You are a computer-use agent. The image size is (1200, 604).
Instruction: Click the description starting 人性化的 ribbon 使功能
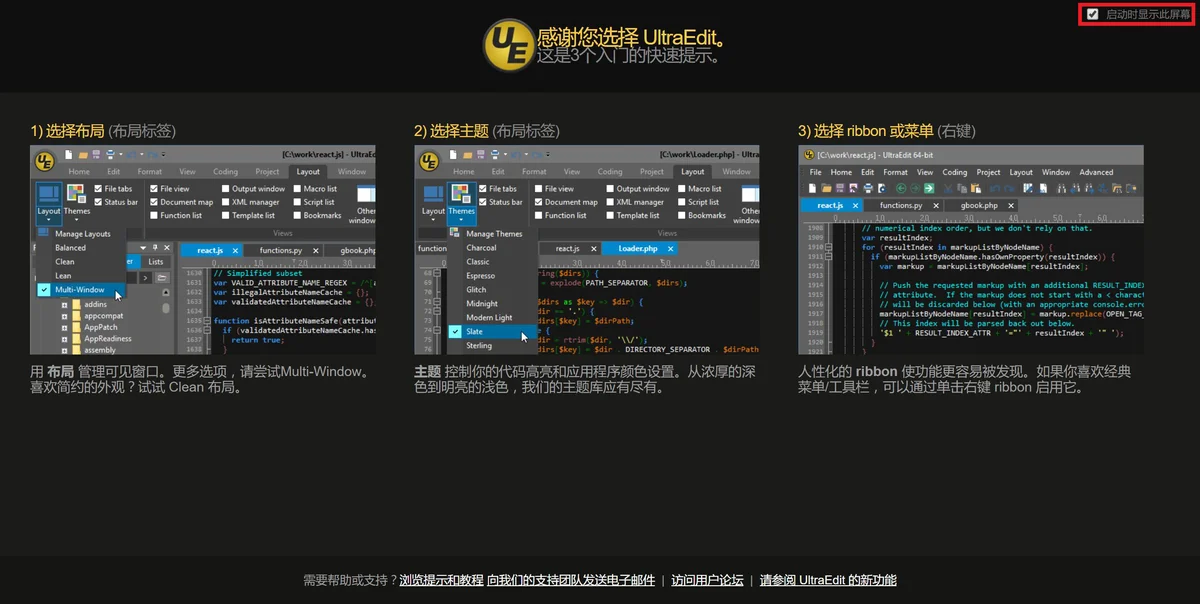965,379
